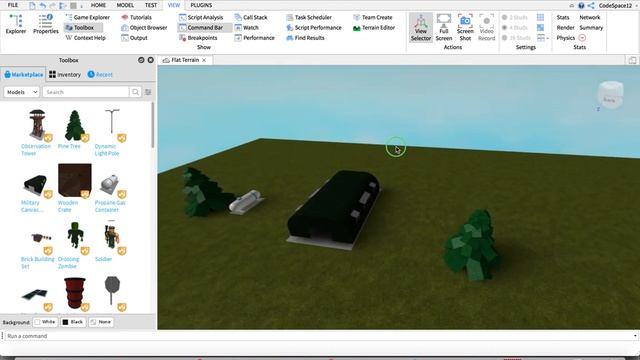
Task: Show Summary stats
Action: click(x=591, y=28)
